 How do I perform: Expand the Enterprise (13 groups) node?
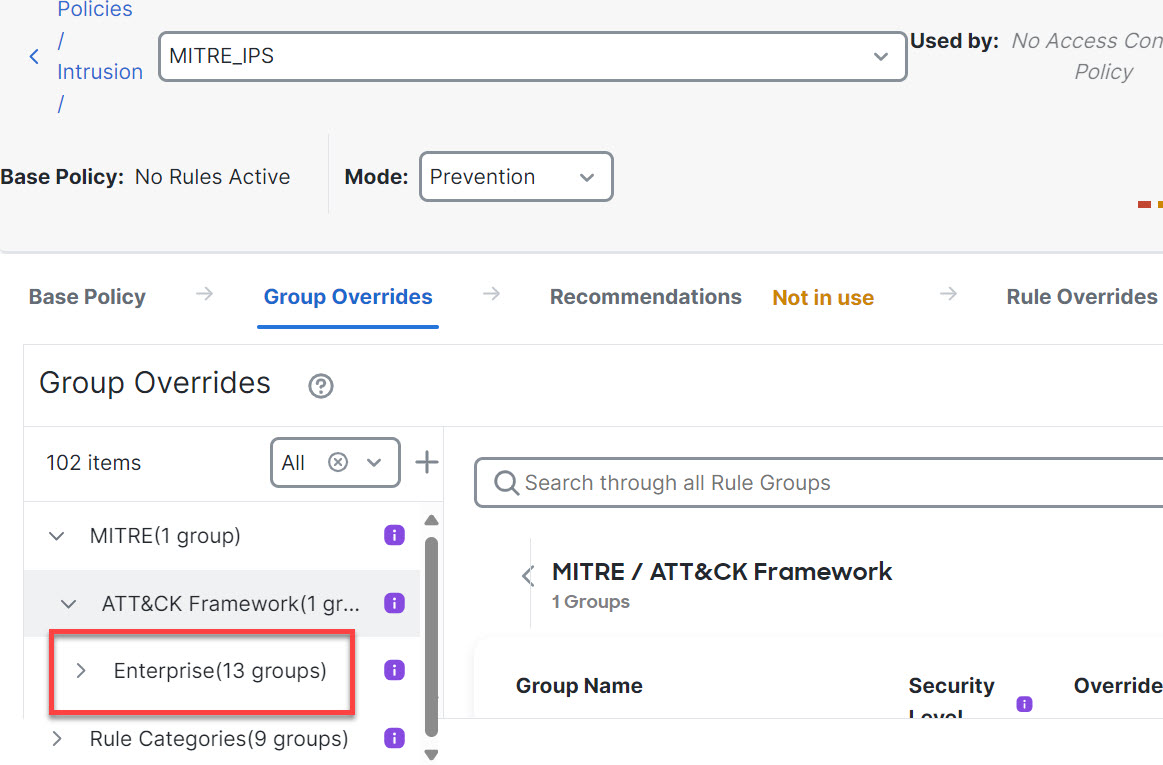(x=82, y=670)
